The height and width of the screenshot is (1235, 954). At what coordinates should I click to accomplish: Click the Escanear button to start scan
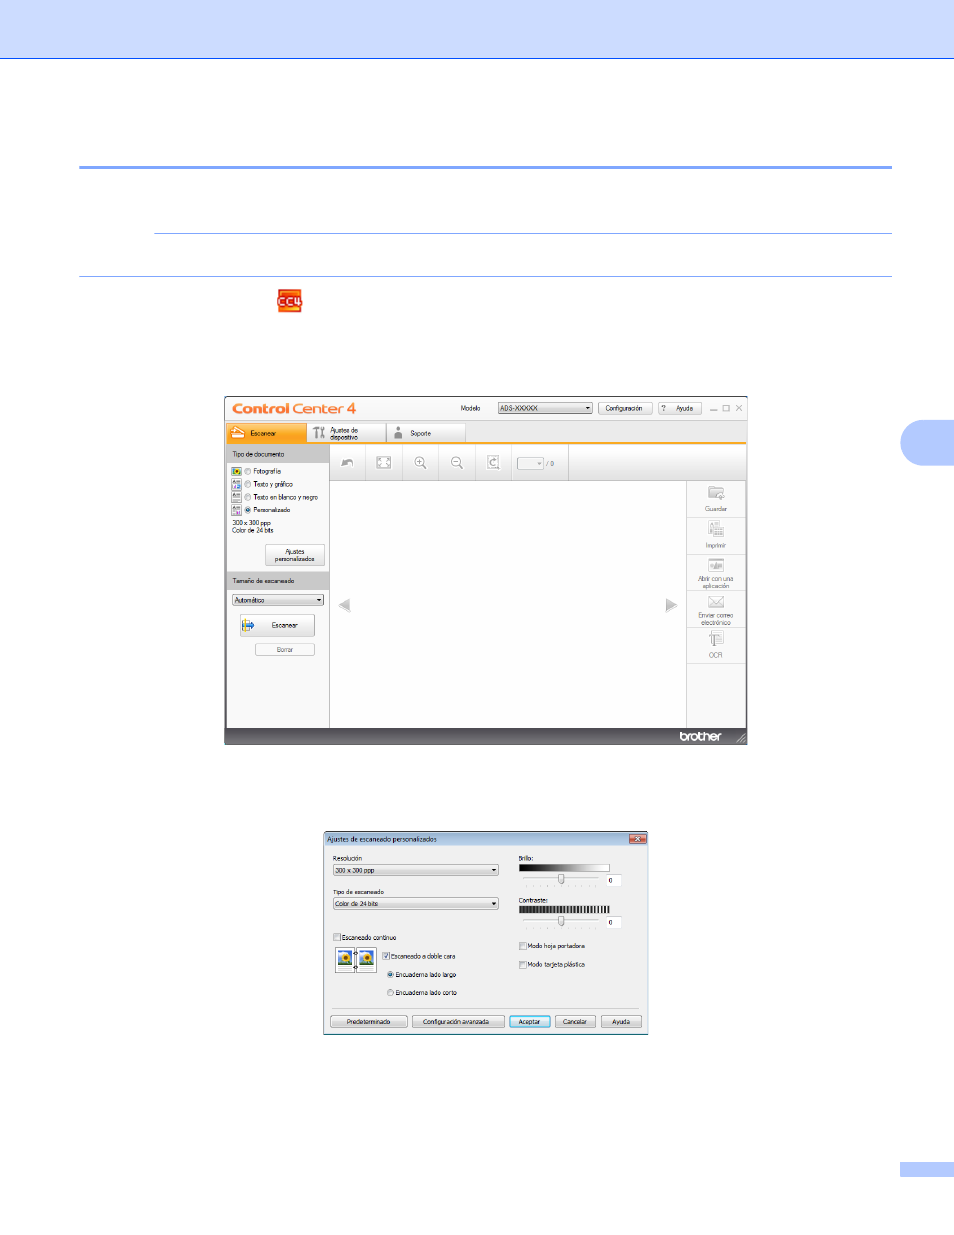(277, 625)
